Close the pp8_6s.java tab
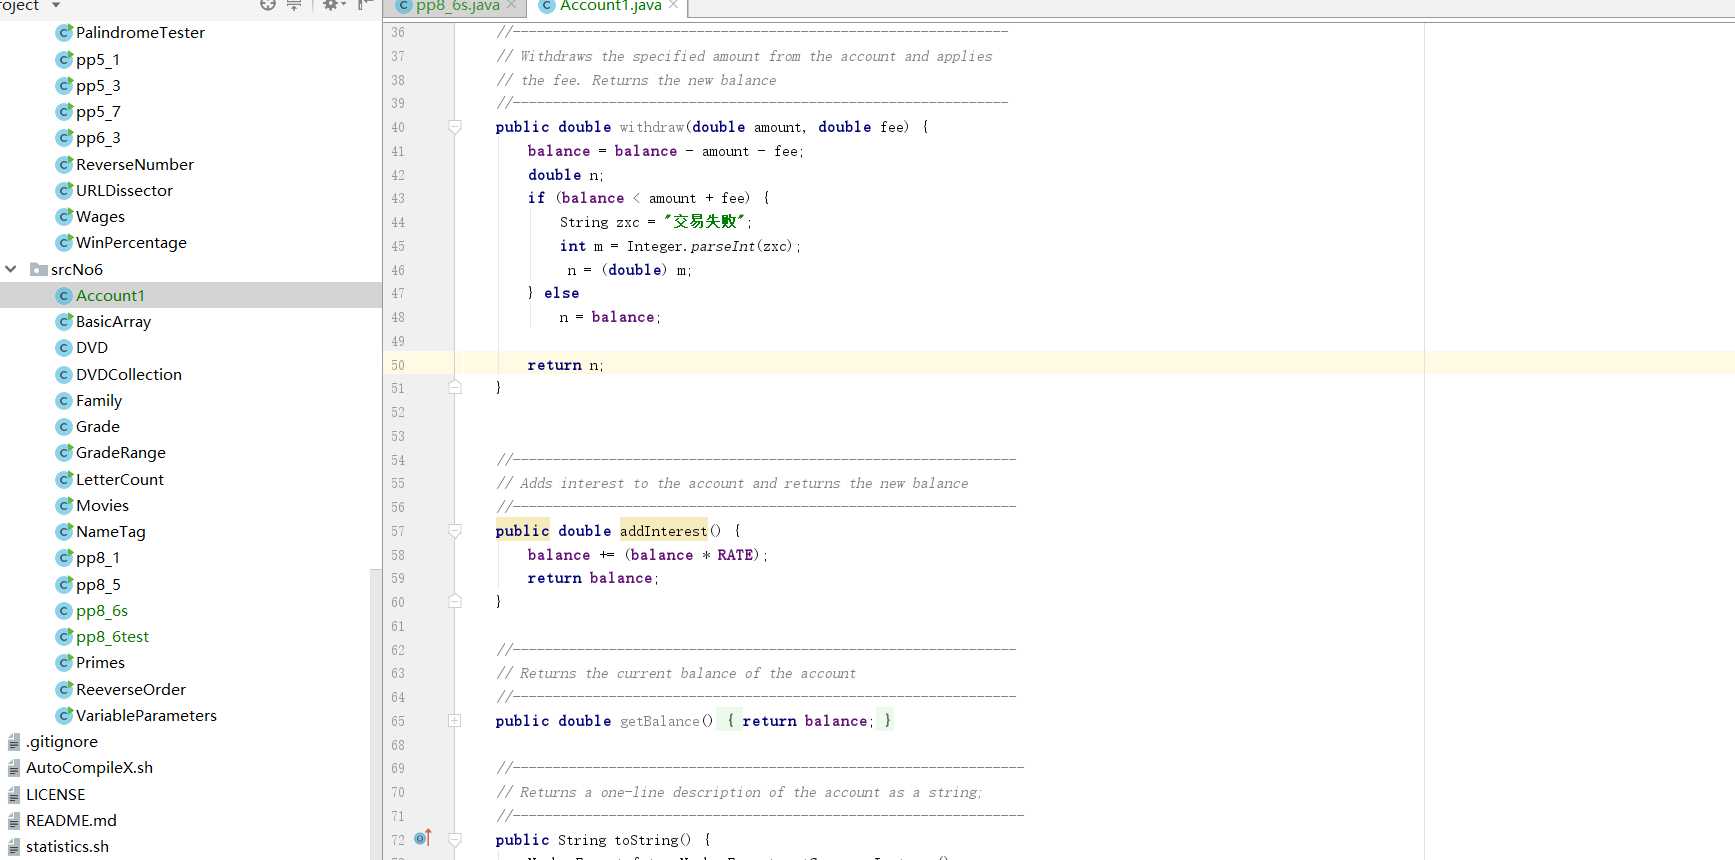Screen dimensions: 1735x860 pos(512,5)
